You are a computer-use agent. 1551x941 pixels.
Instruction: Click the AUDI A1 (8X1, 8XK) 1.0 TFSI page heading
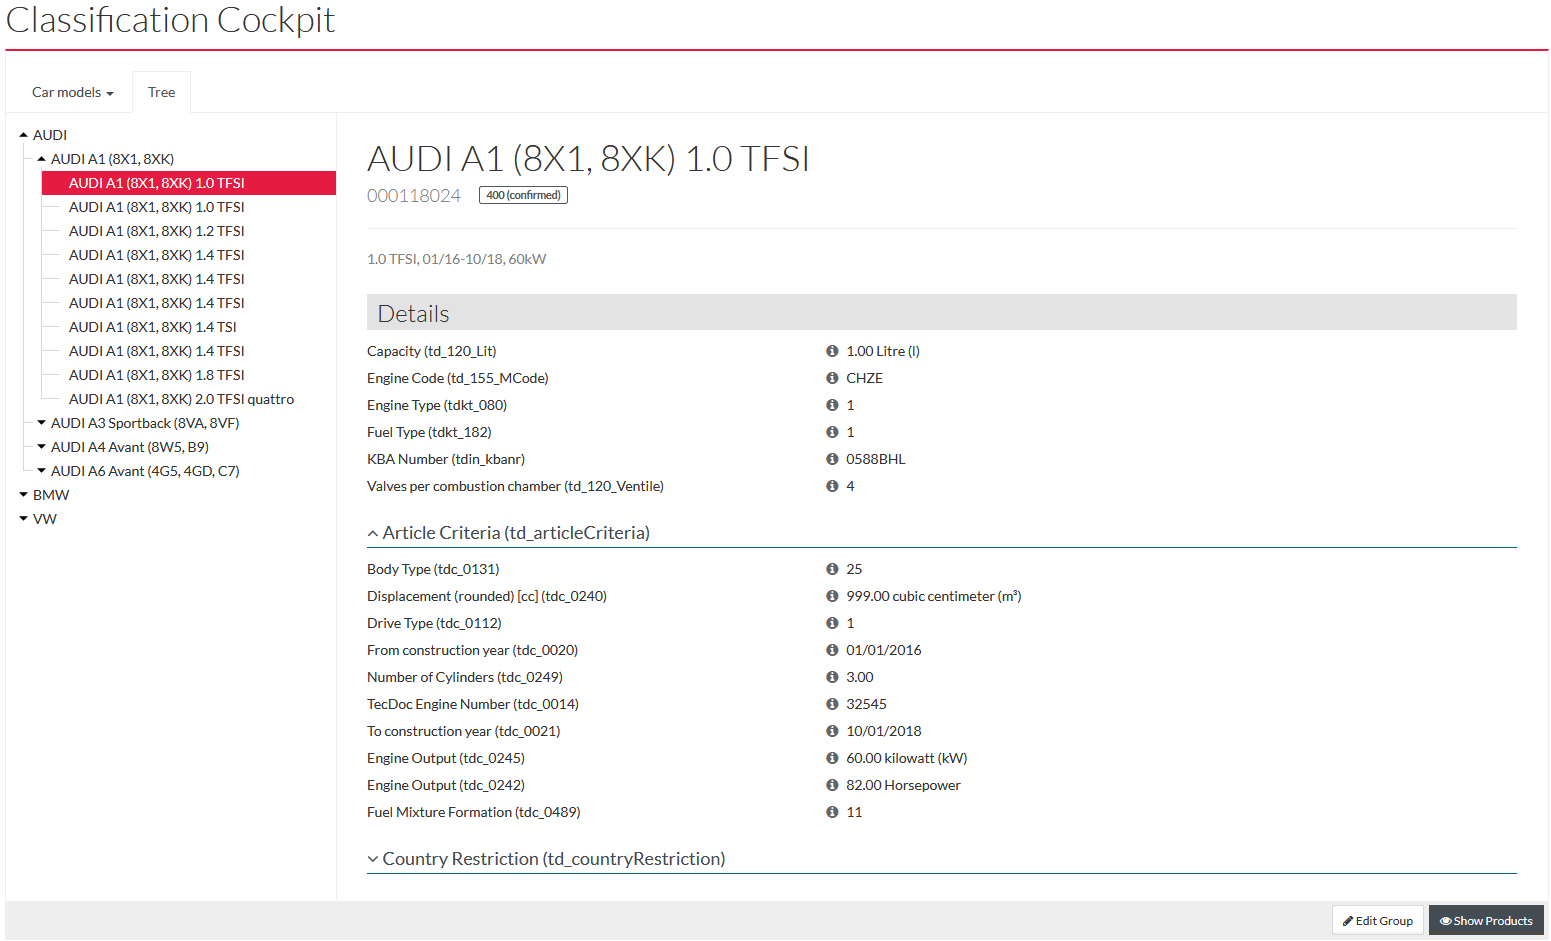(x=588, y=159)
